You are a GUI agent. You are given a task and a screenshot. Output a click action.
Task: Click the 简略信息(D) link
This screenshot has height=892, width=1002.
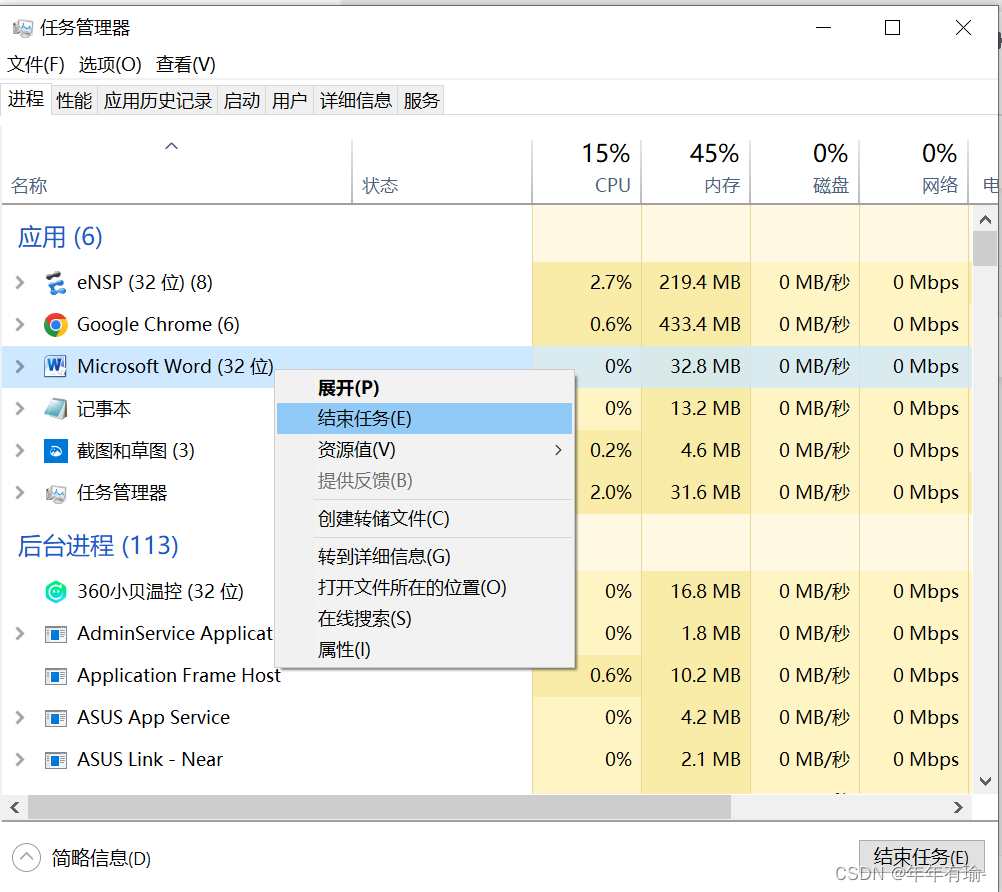101,858
